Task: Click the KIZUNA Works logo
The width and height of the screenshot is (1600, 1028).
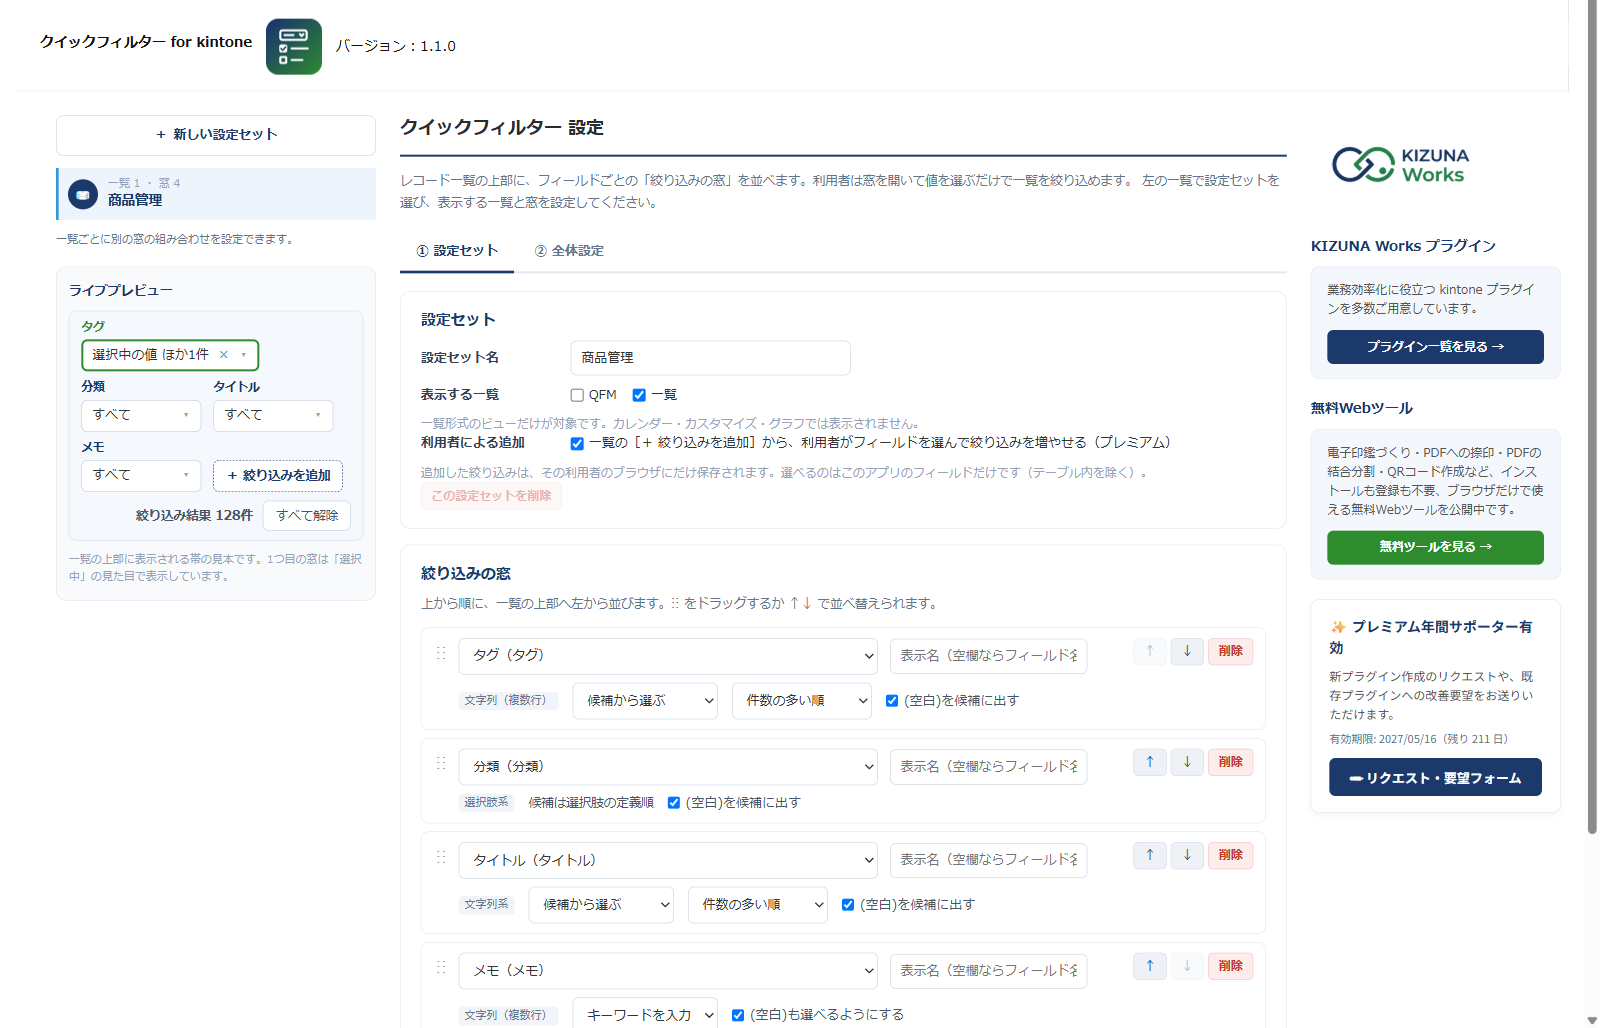Action: (x=1400, y=165)
